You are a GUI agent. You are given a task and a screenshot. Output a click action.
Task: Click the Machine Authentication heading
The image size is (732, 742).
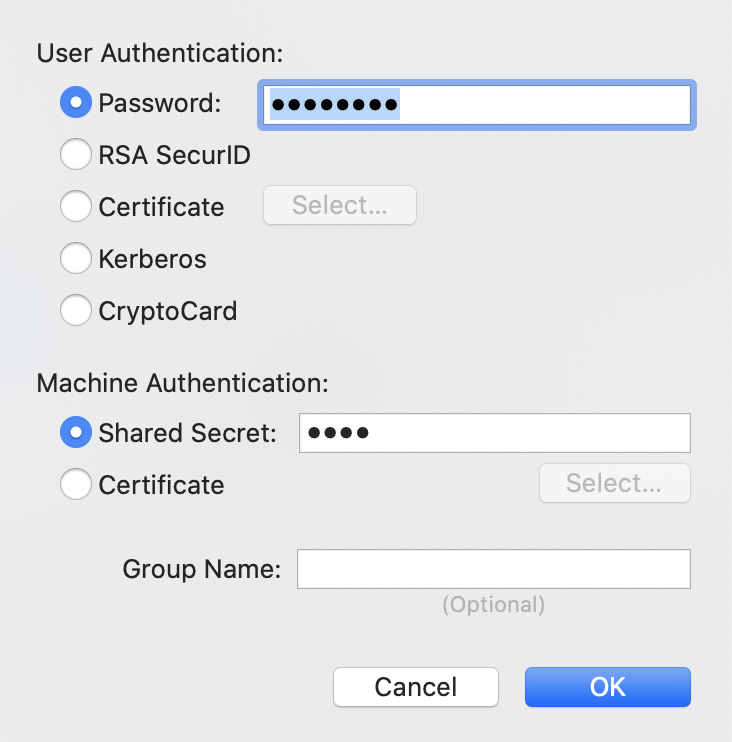pos(183,382)
